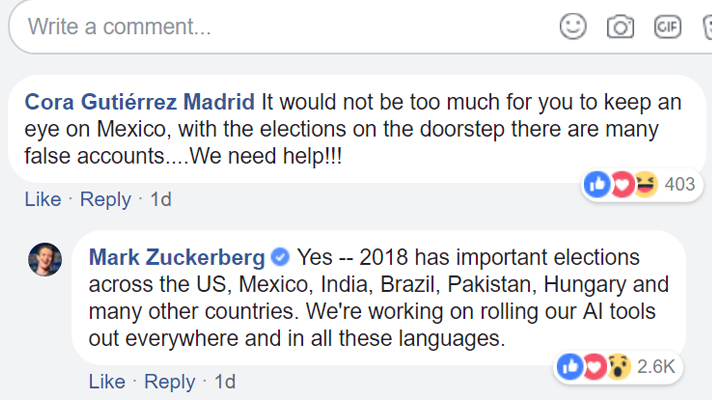Click the Haha reaction icon on Cora's comment
This screenshot has height=400, width=712.
tap(645, 185)
